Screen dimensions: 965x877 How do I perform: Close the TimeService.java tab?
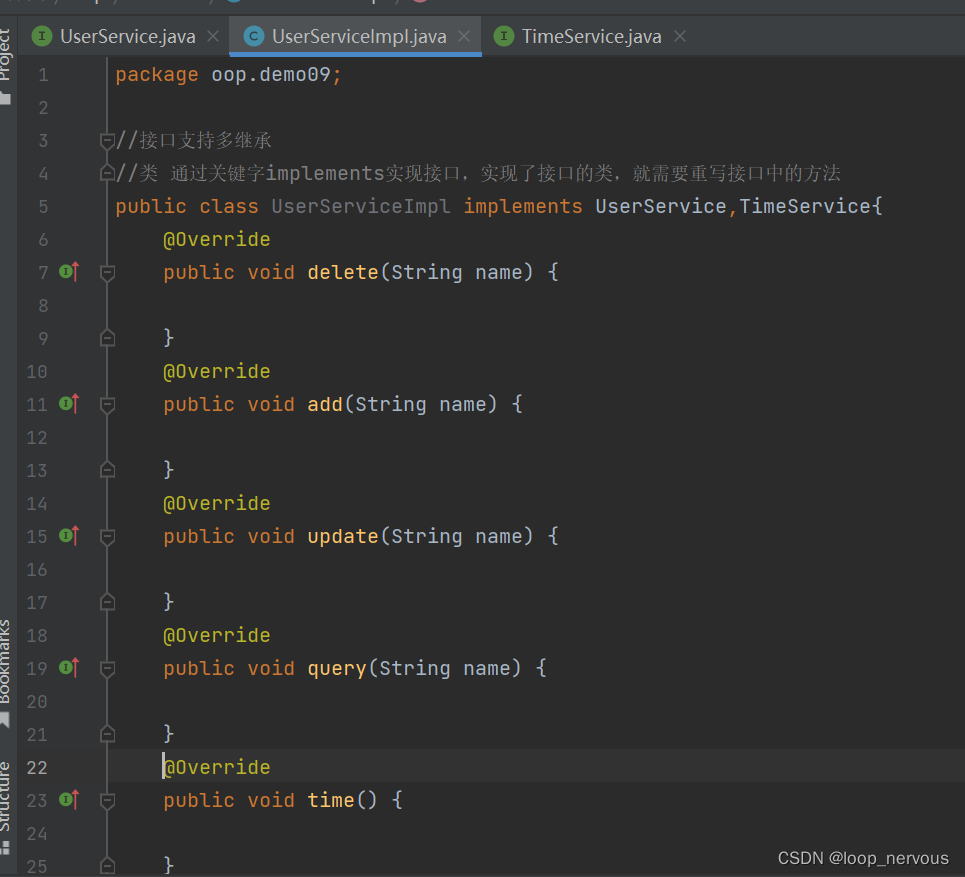(x=679, y=36)
